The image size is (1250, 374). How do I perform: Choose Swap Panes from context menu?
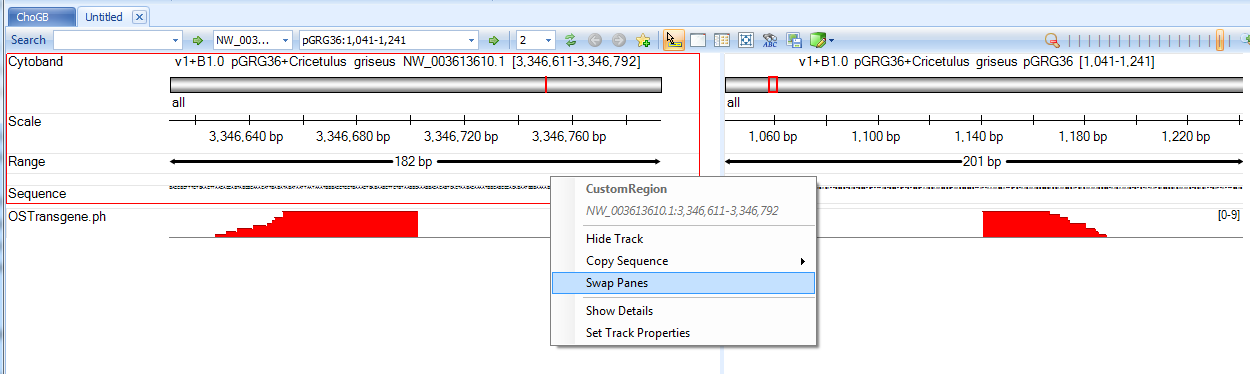(684, 283)
